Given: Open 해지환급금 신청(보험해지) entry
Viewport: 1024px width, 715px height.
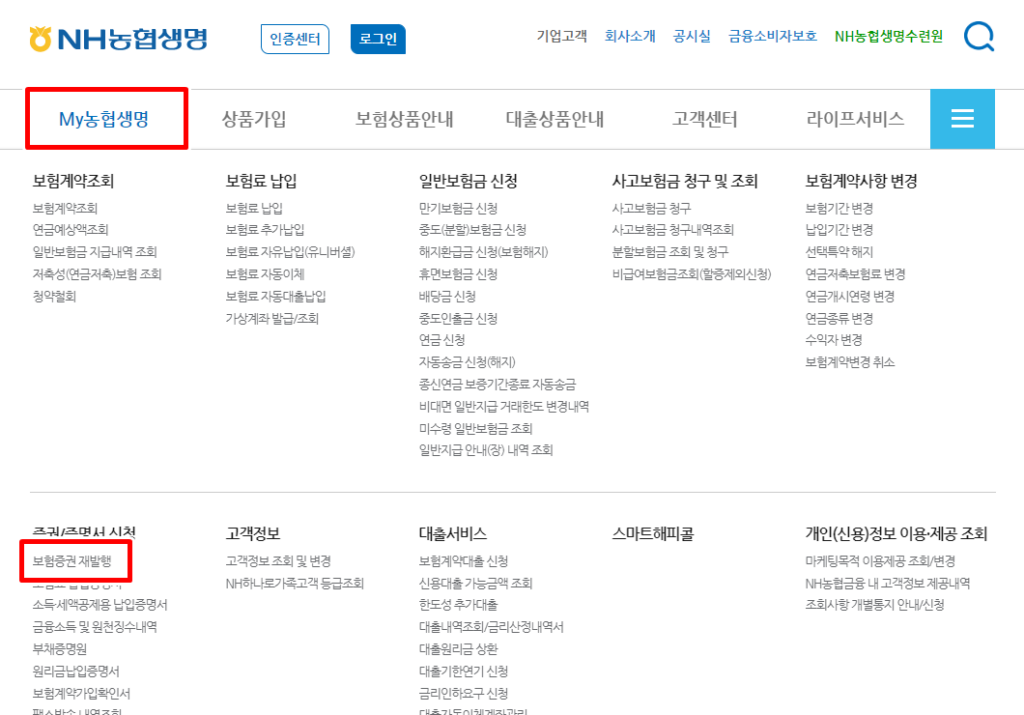Looking at the screenshot, I should 483,252.
